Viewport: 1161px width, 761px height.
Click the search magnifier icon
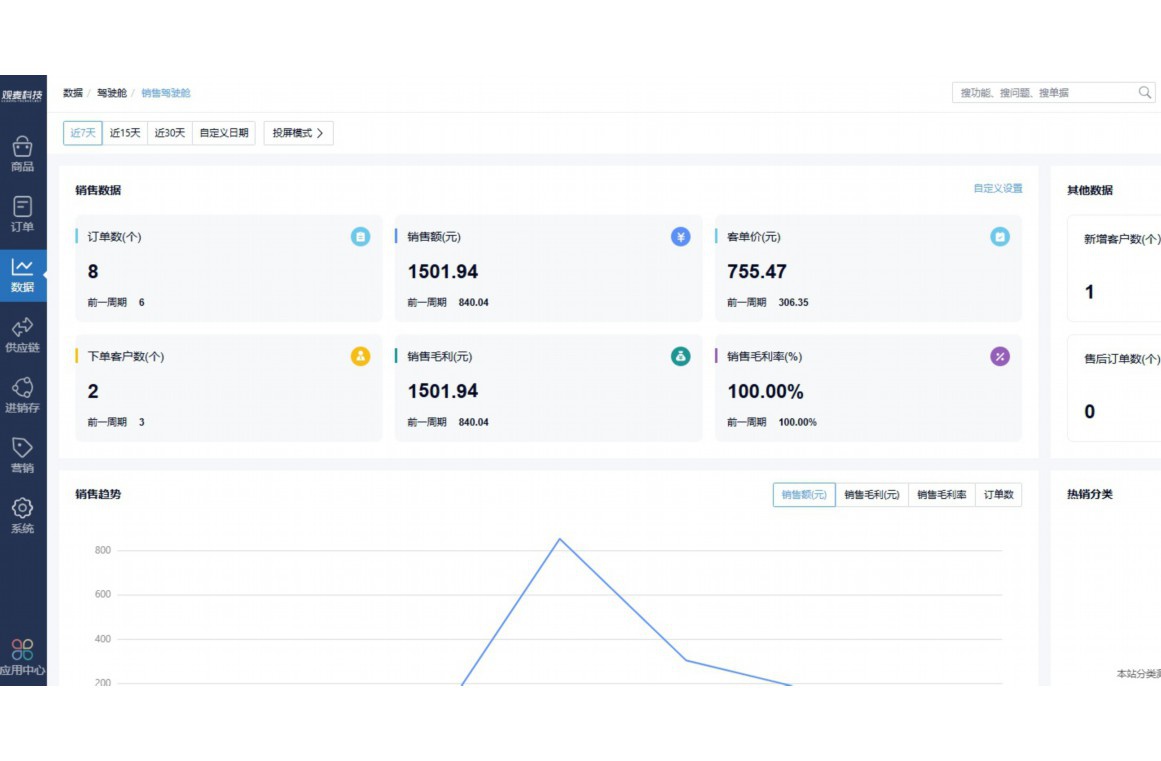[x=1145, y=92]
